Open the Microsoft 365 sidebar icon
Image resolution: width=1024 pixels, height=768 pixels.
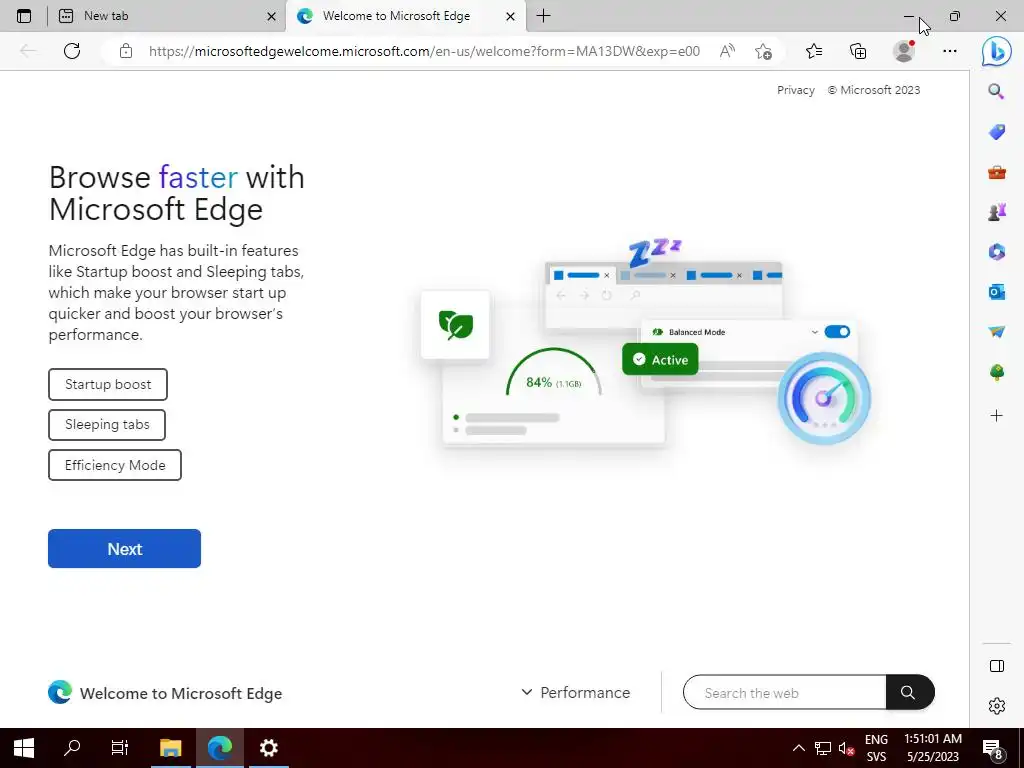point(997,252)
